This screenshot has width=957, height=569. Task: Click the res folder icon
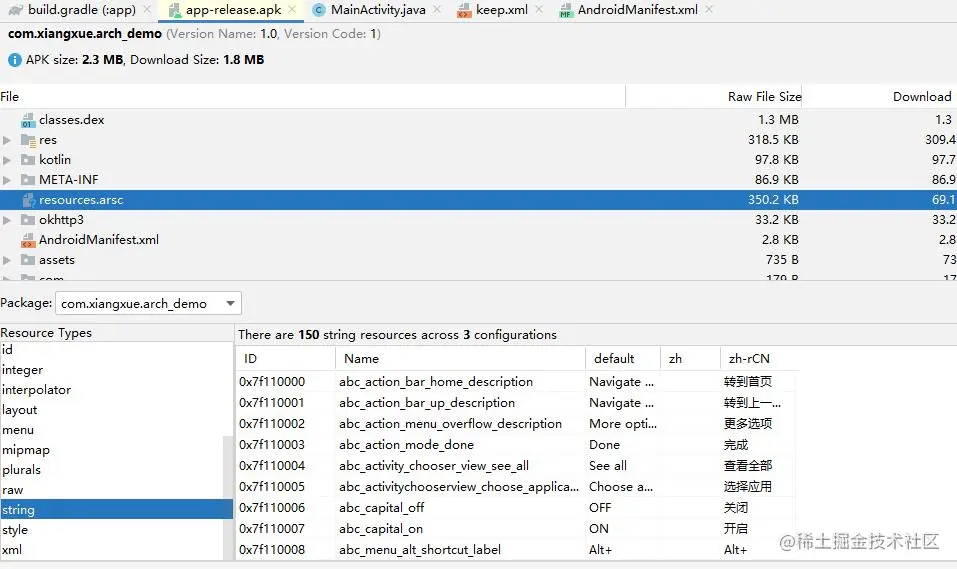(28, 140)
